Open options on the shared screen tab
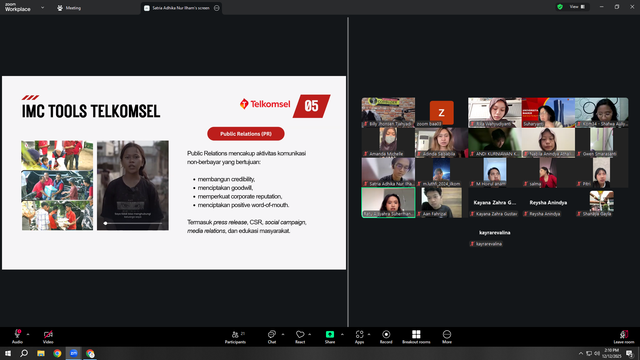Screen dimensions: 640x360 [x=217, y=8]
